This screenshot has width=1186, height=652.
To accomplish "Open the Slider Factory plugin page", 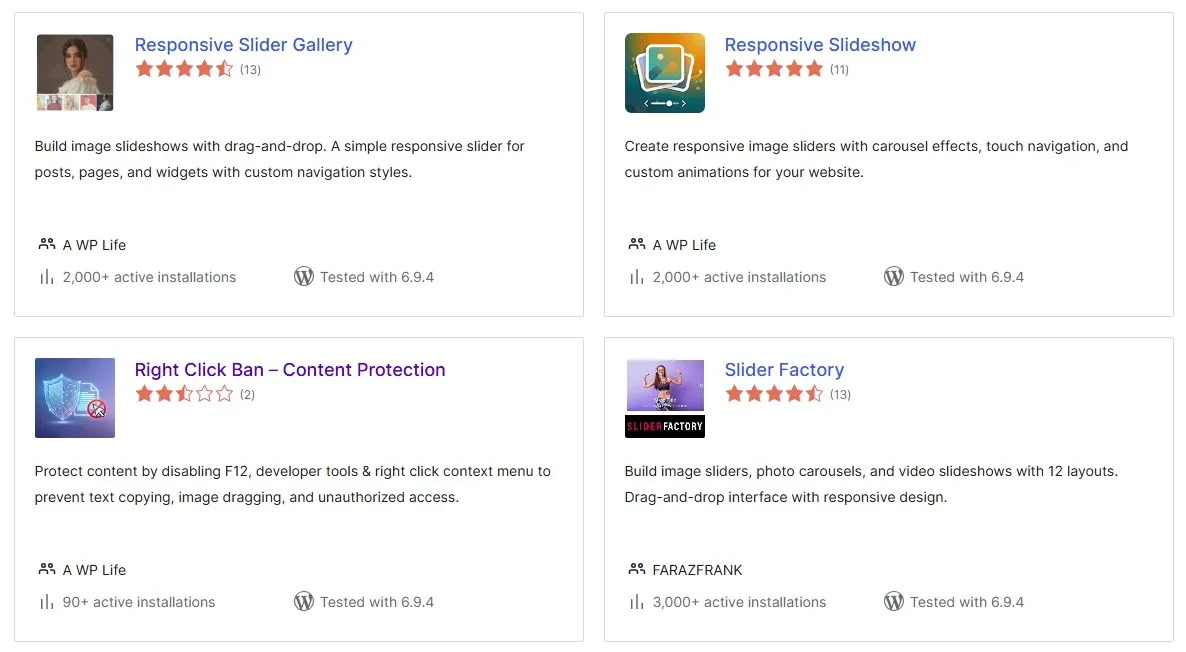I will click(x=784, y=369).
